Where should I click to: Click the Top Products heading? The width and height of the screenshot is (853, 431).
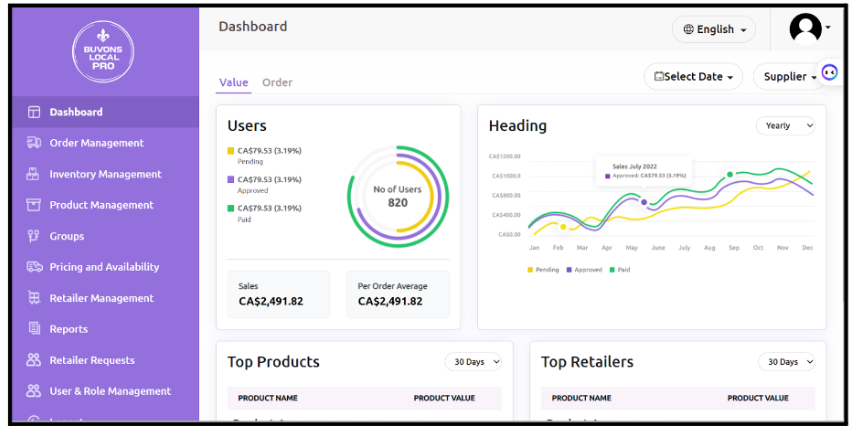pos(273,362)
